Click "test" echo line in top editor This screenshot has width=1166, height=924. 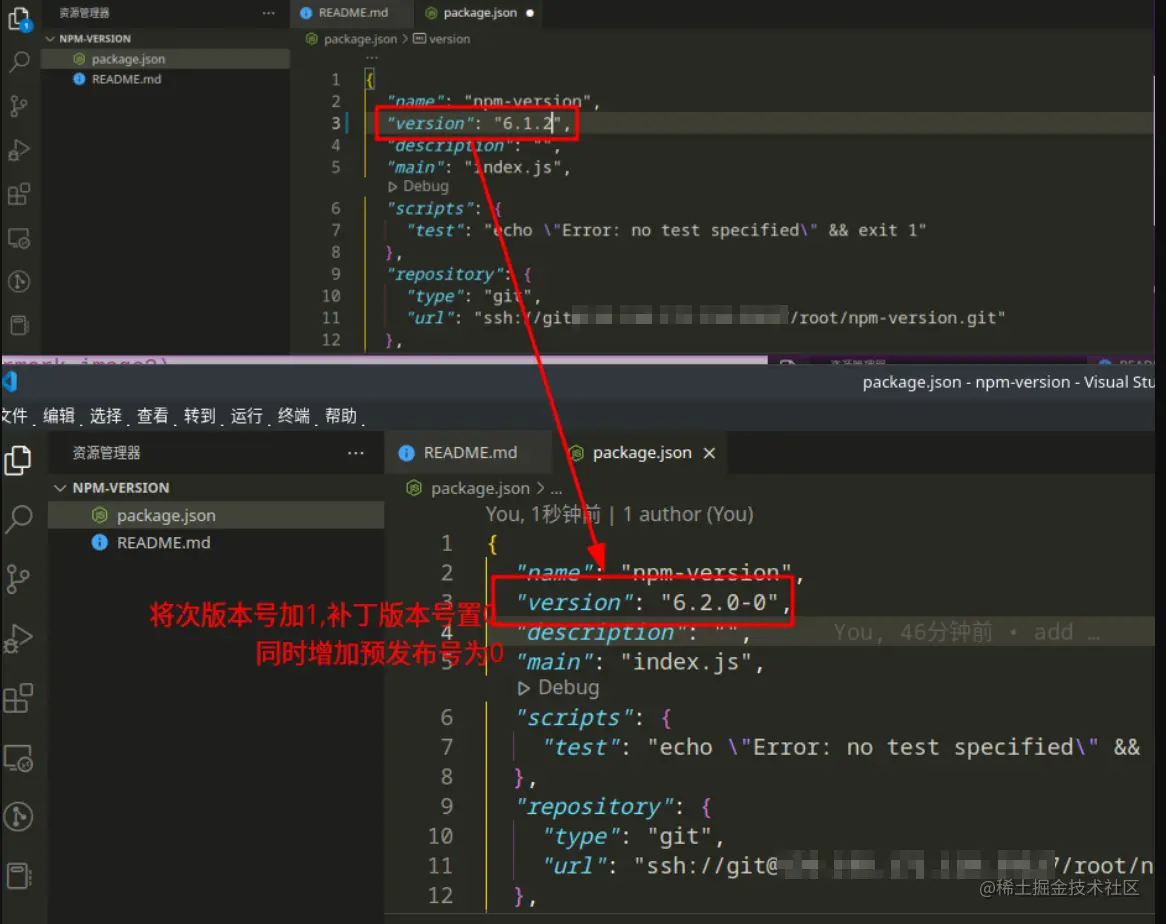pyautogui.click(x=667, y=230)
